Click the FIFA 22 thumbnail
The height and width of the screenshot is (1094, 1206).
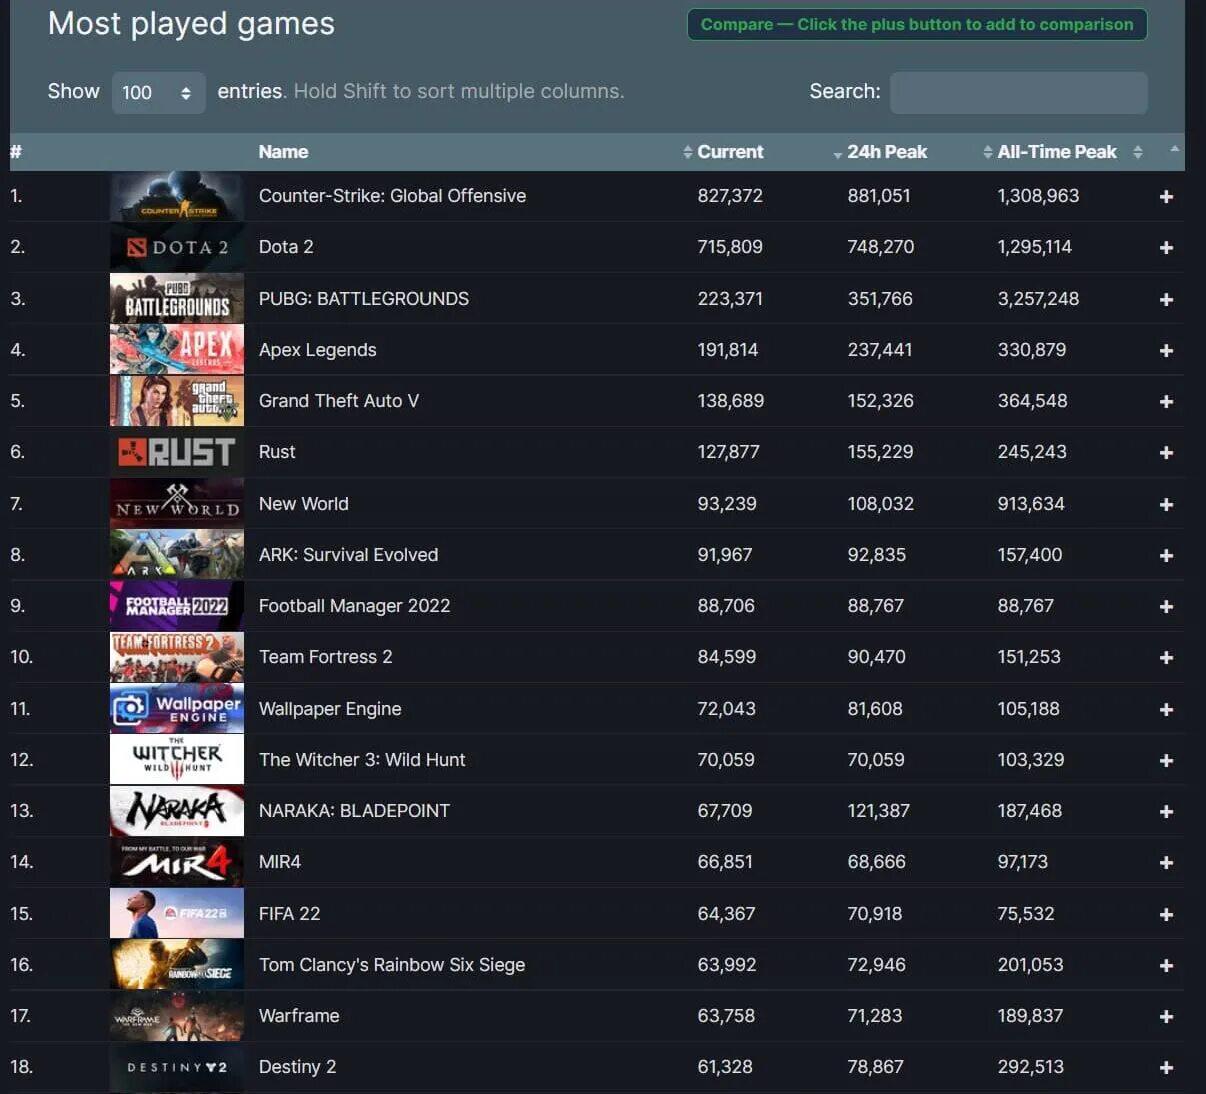177,914
